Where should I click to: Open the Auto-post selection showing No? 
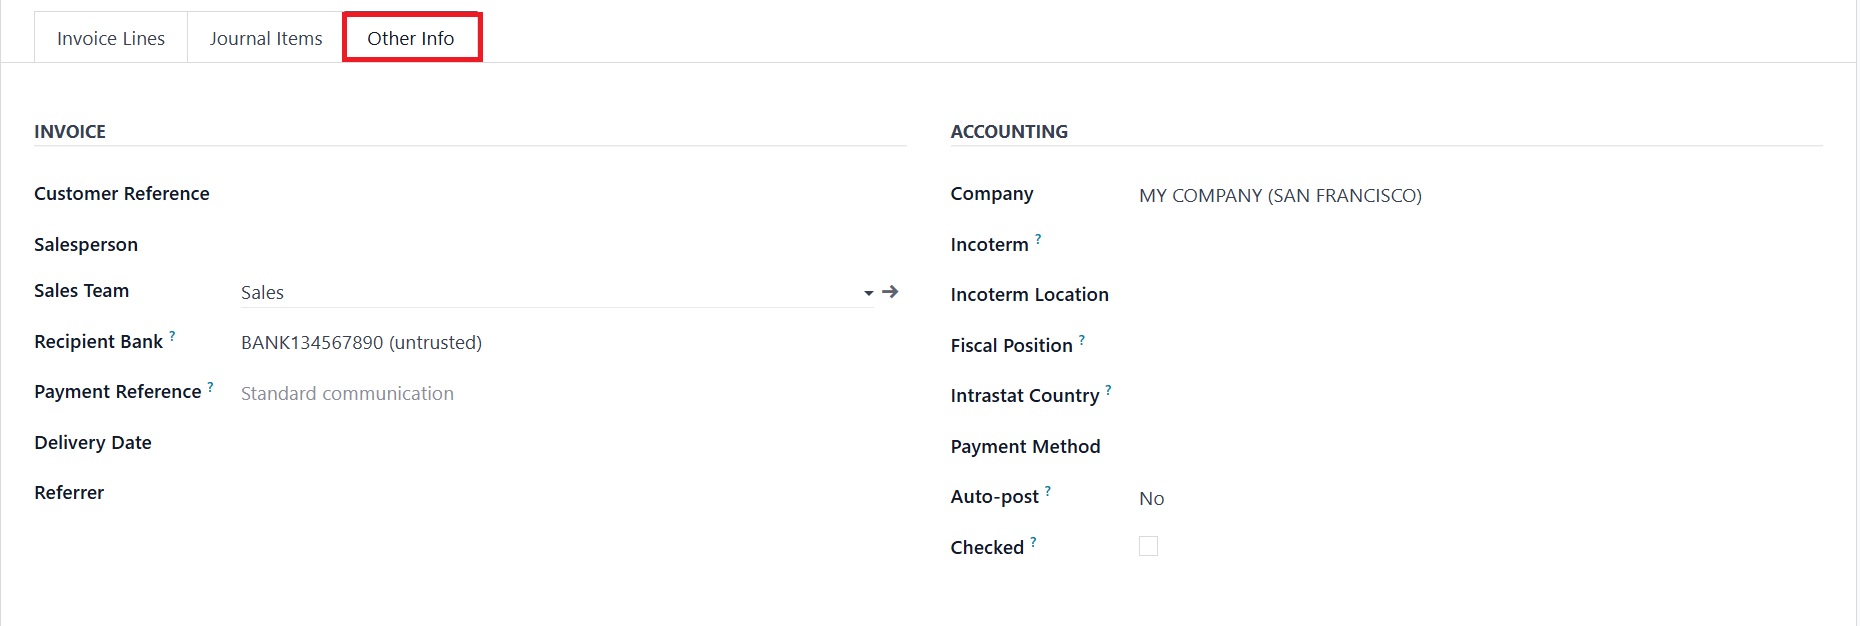1151,498
